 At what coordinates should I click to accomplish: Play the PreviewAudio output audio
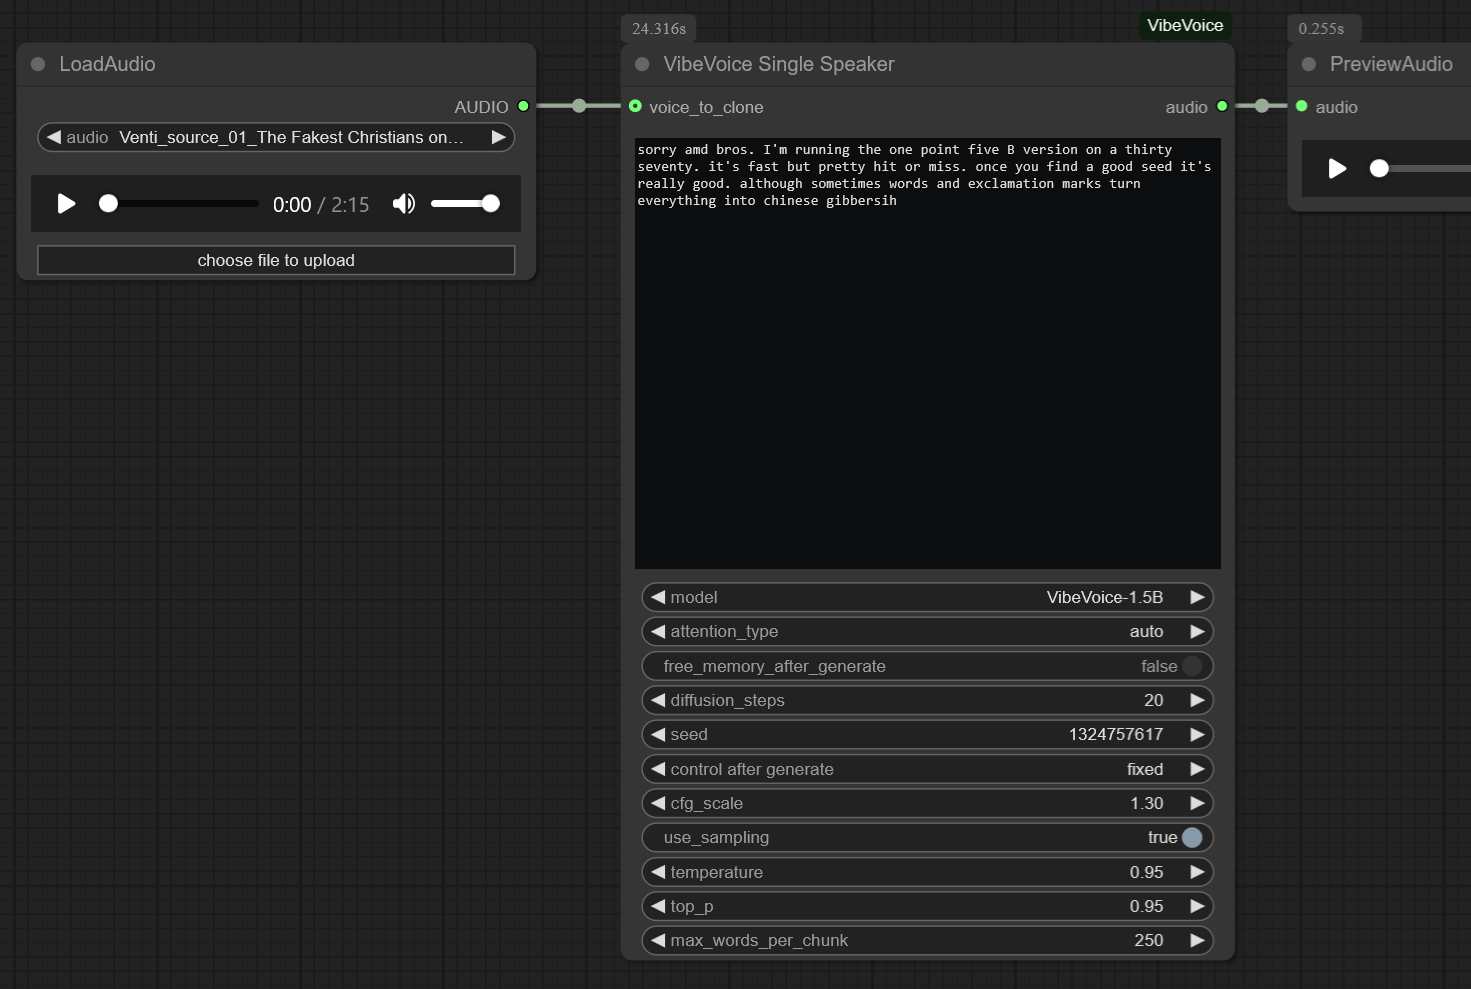point(1337,168)
